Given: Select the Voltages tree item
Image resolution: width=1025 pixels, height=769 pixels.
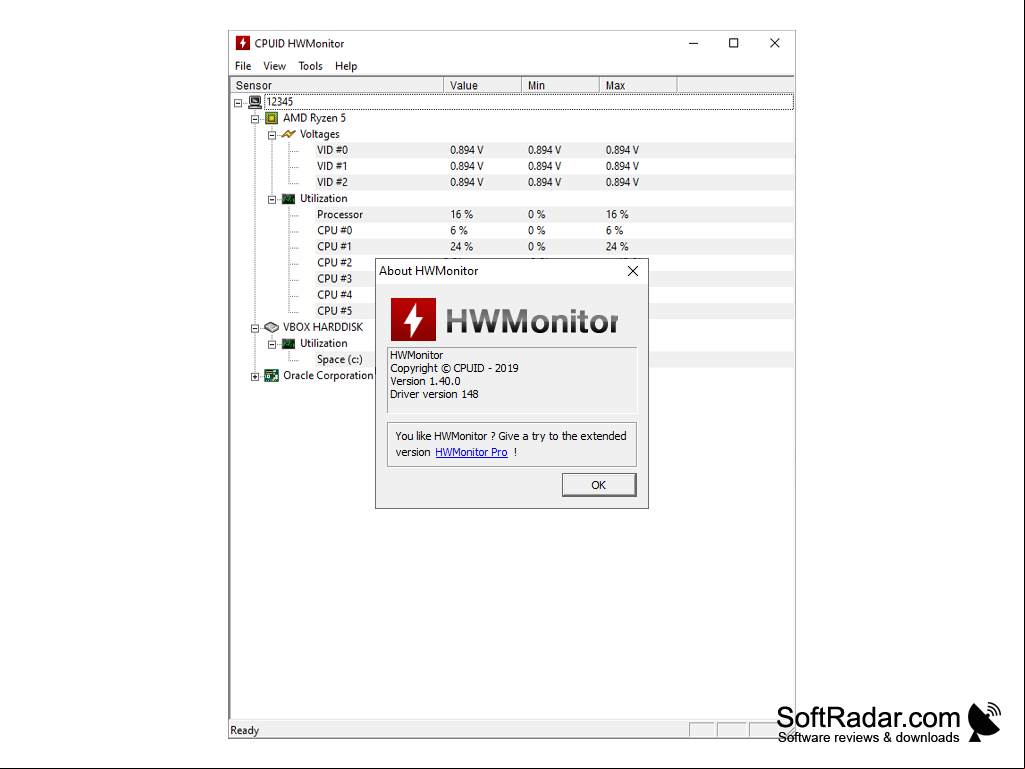Looking at the screenshot, I should (320, 134).
